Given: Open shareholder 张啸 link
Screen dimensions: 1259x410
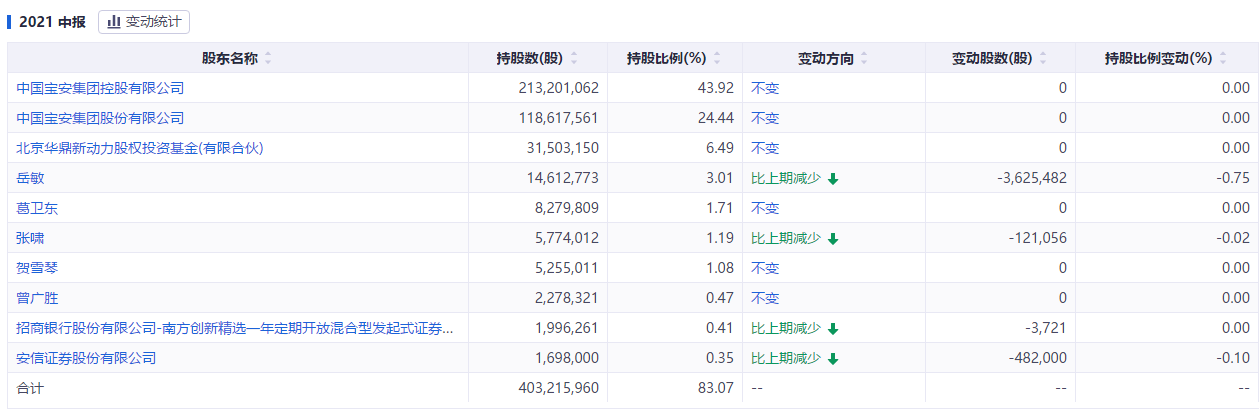Looking at the screenshot, I should point(30,238).
